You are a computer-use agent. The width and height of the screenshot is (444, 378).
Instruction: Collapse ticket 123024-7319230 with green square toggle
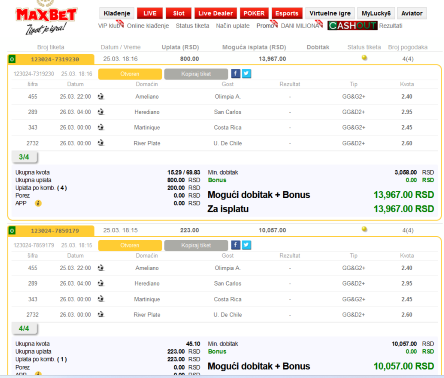tap(12, 59)
